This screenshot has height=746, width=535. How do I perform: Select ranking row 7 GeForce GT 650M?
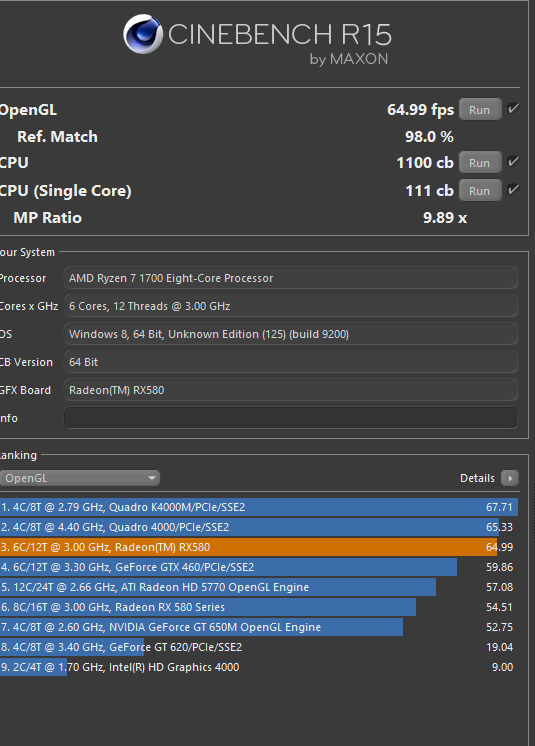click(x=259, y=627)
